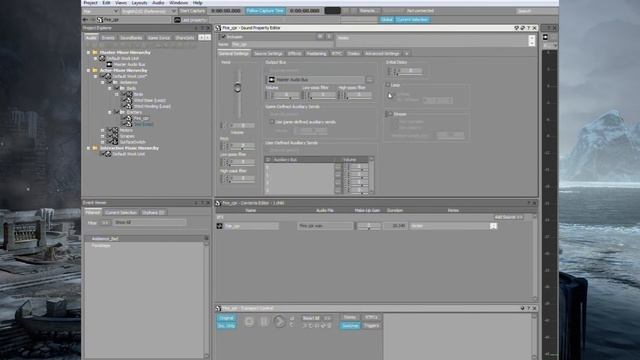
Task: Open the Views menu
Action: click(x=121, y=2)
